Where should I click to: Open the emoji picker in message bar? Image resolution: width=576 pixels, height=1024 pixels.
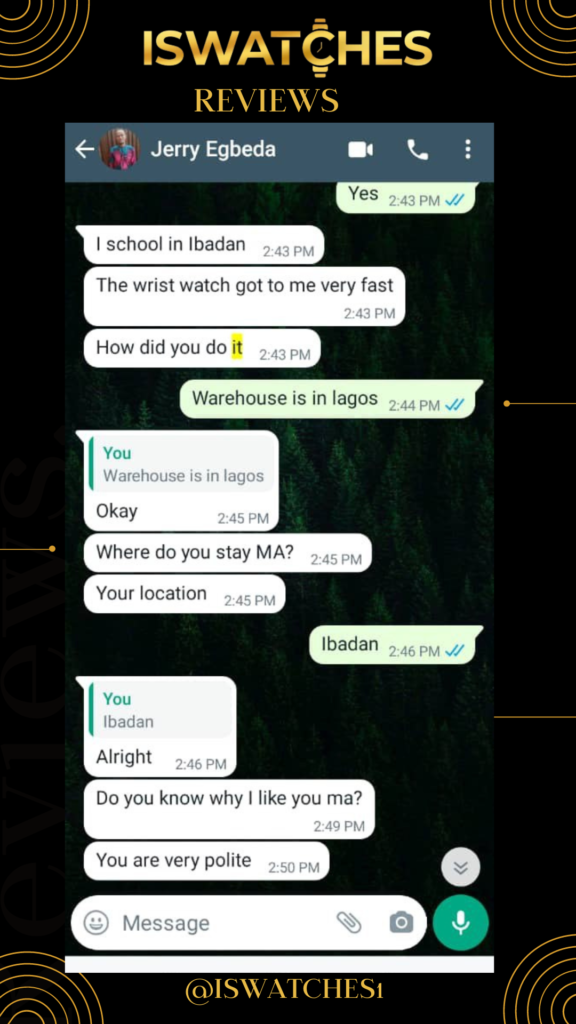(96, 923)
